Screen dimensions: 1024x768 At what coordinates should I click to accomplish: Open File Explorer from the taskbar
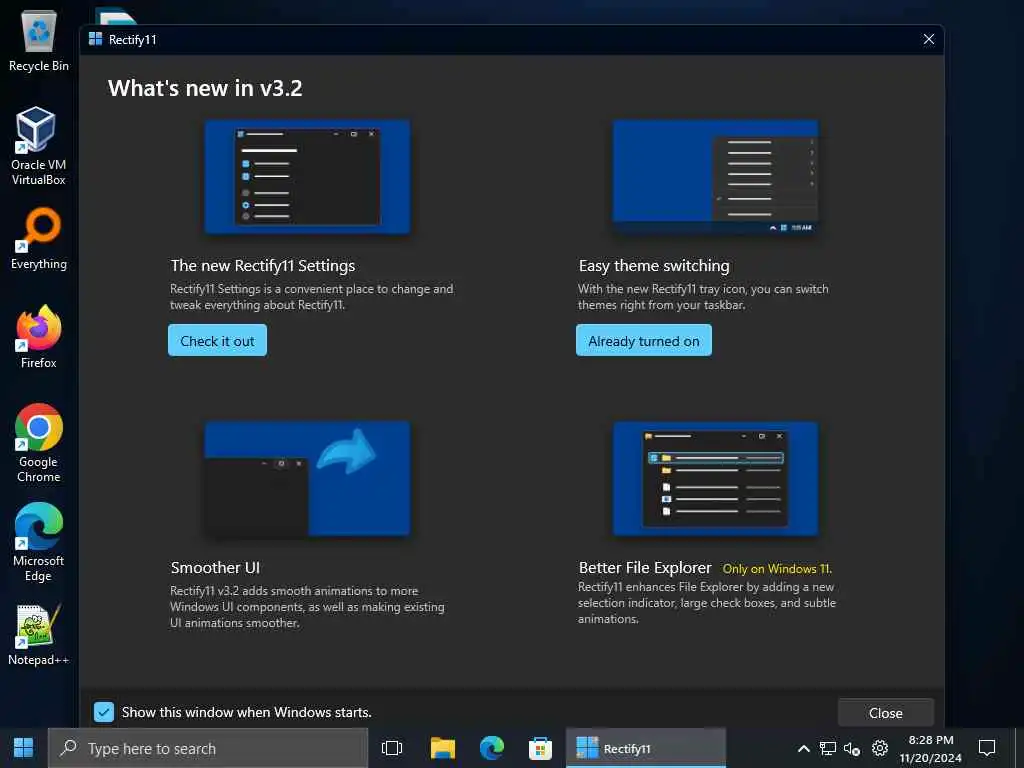[443, 748]
